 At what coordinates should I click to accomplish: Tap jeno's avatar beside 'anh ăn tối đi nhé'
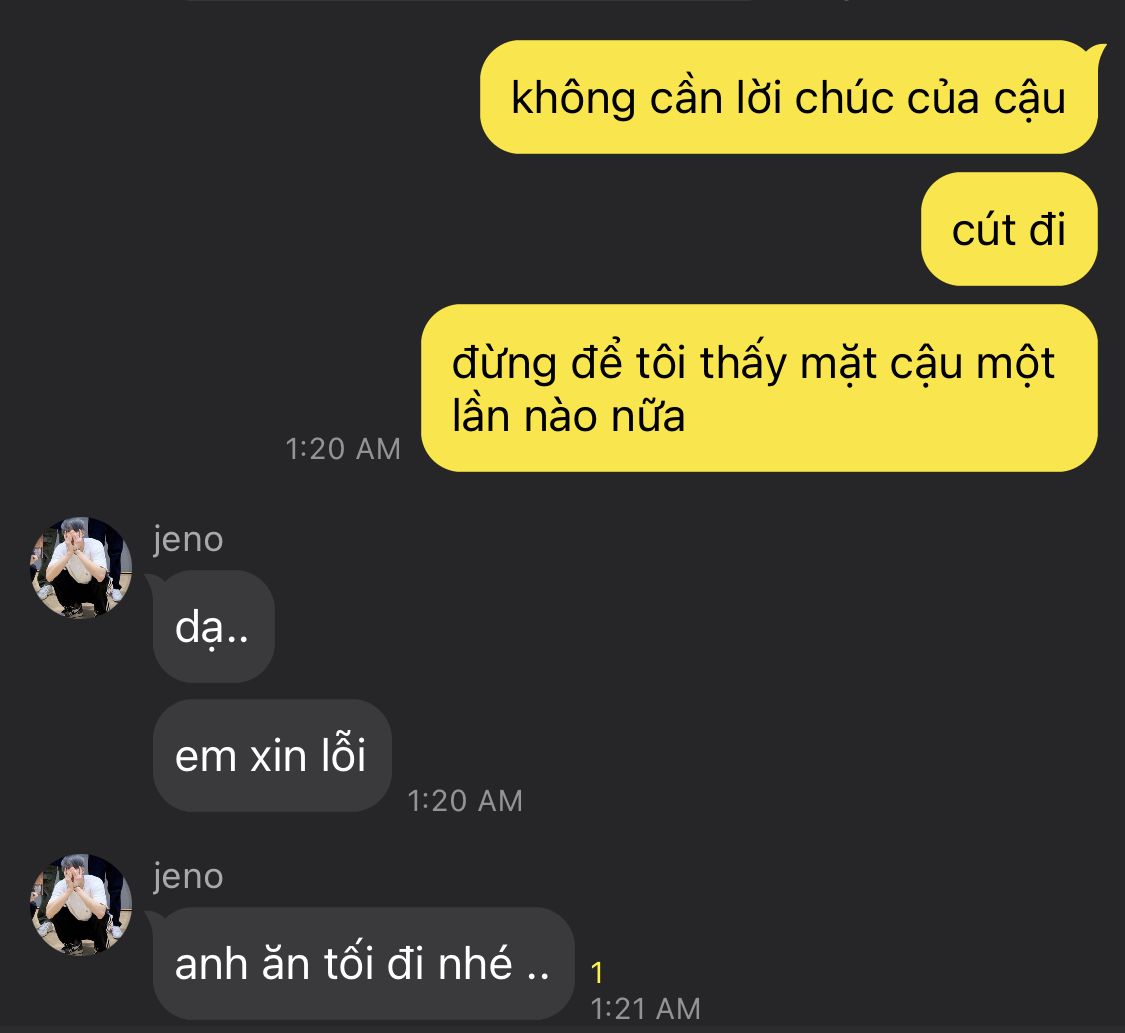pos(81,905)
